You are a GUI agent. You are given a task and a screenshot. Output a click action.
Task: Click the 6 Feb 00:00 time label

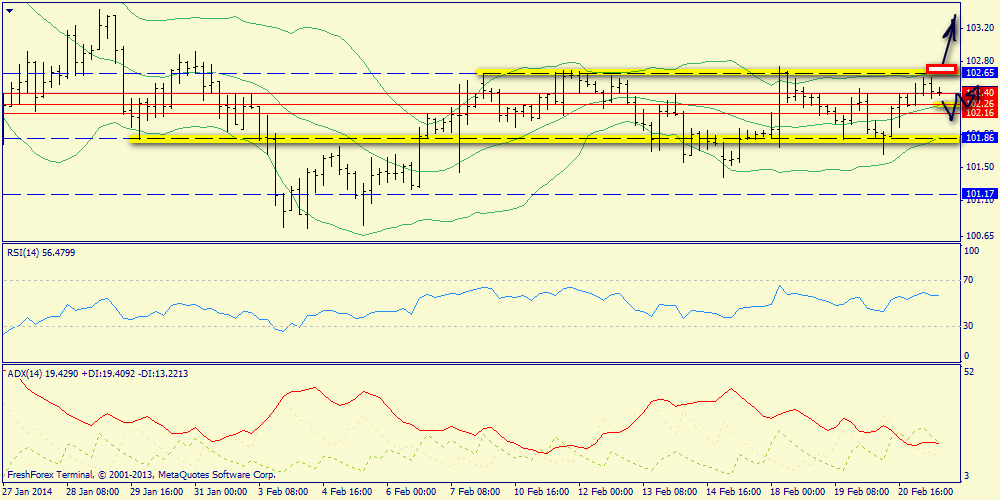click(x=410, y=492)
